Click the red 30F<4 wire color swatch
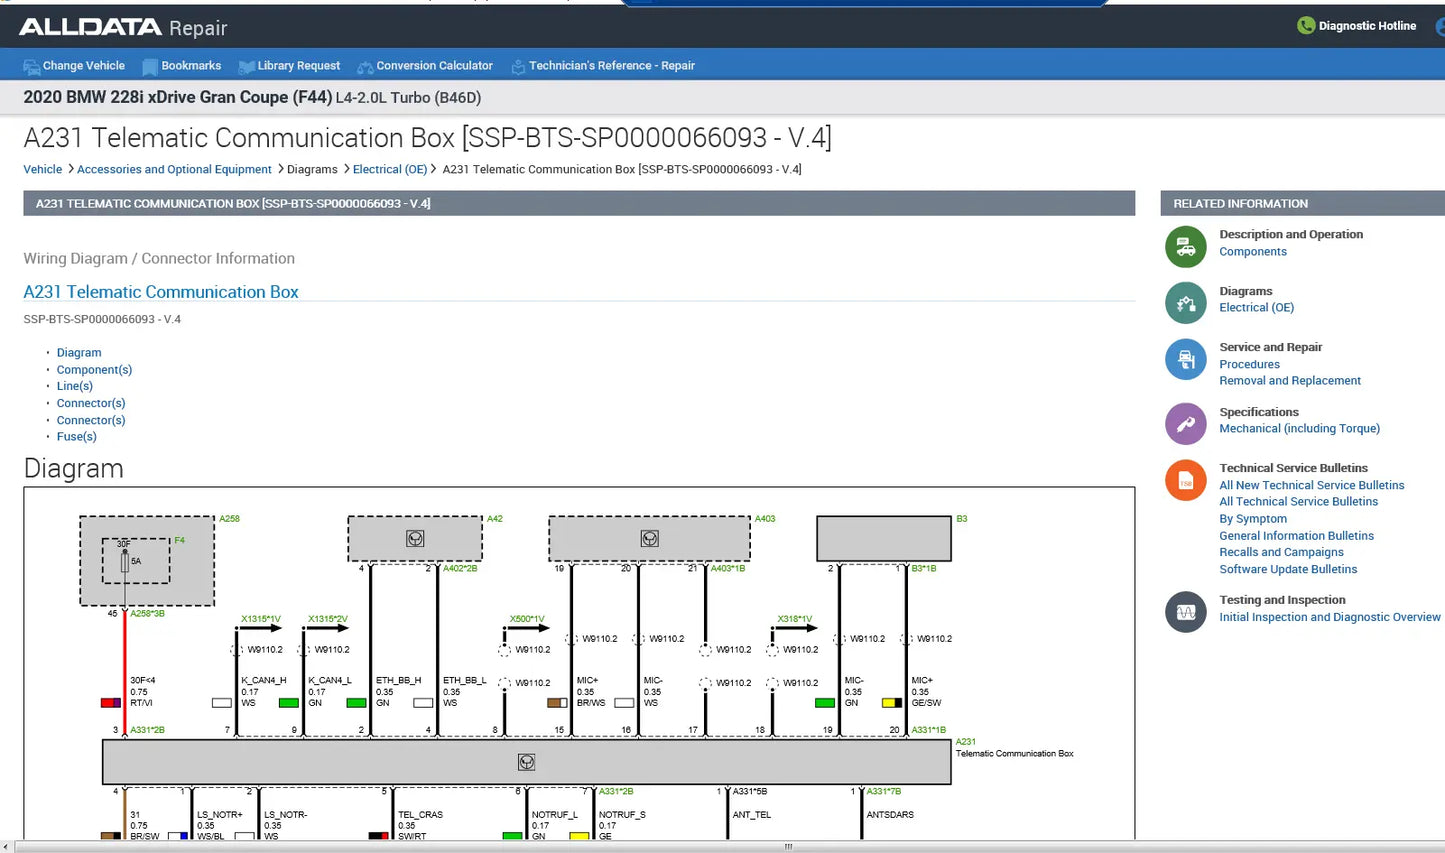Viewport: 1445px width, 853px height. [x=110, y=703]
